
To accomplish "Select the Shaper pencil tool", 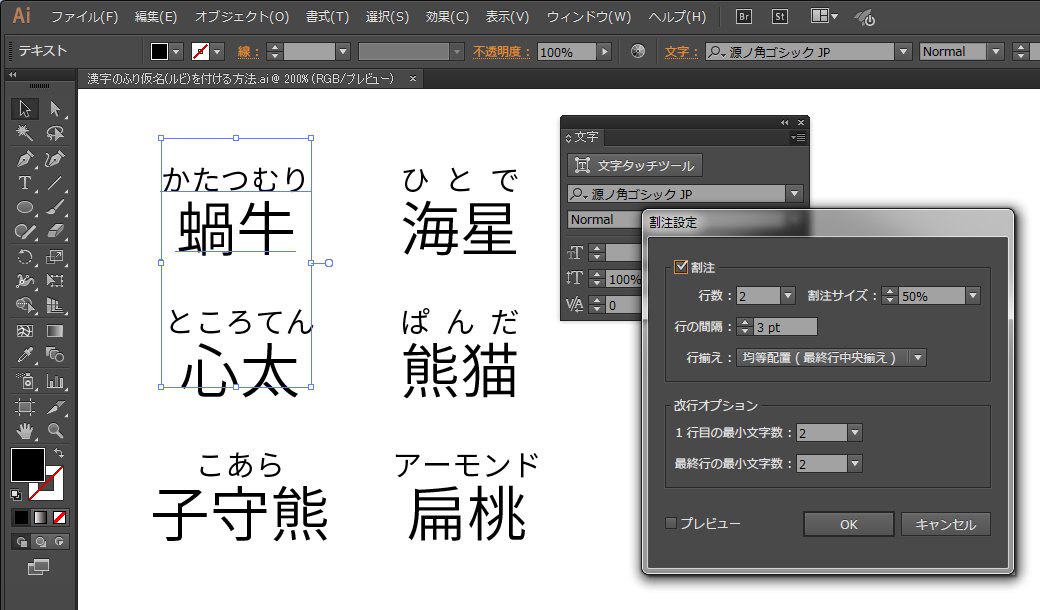I will [25, 232].
